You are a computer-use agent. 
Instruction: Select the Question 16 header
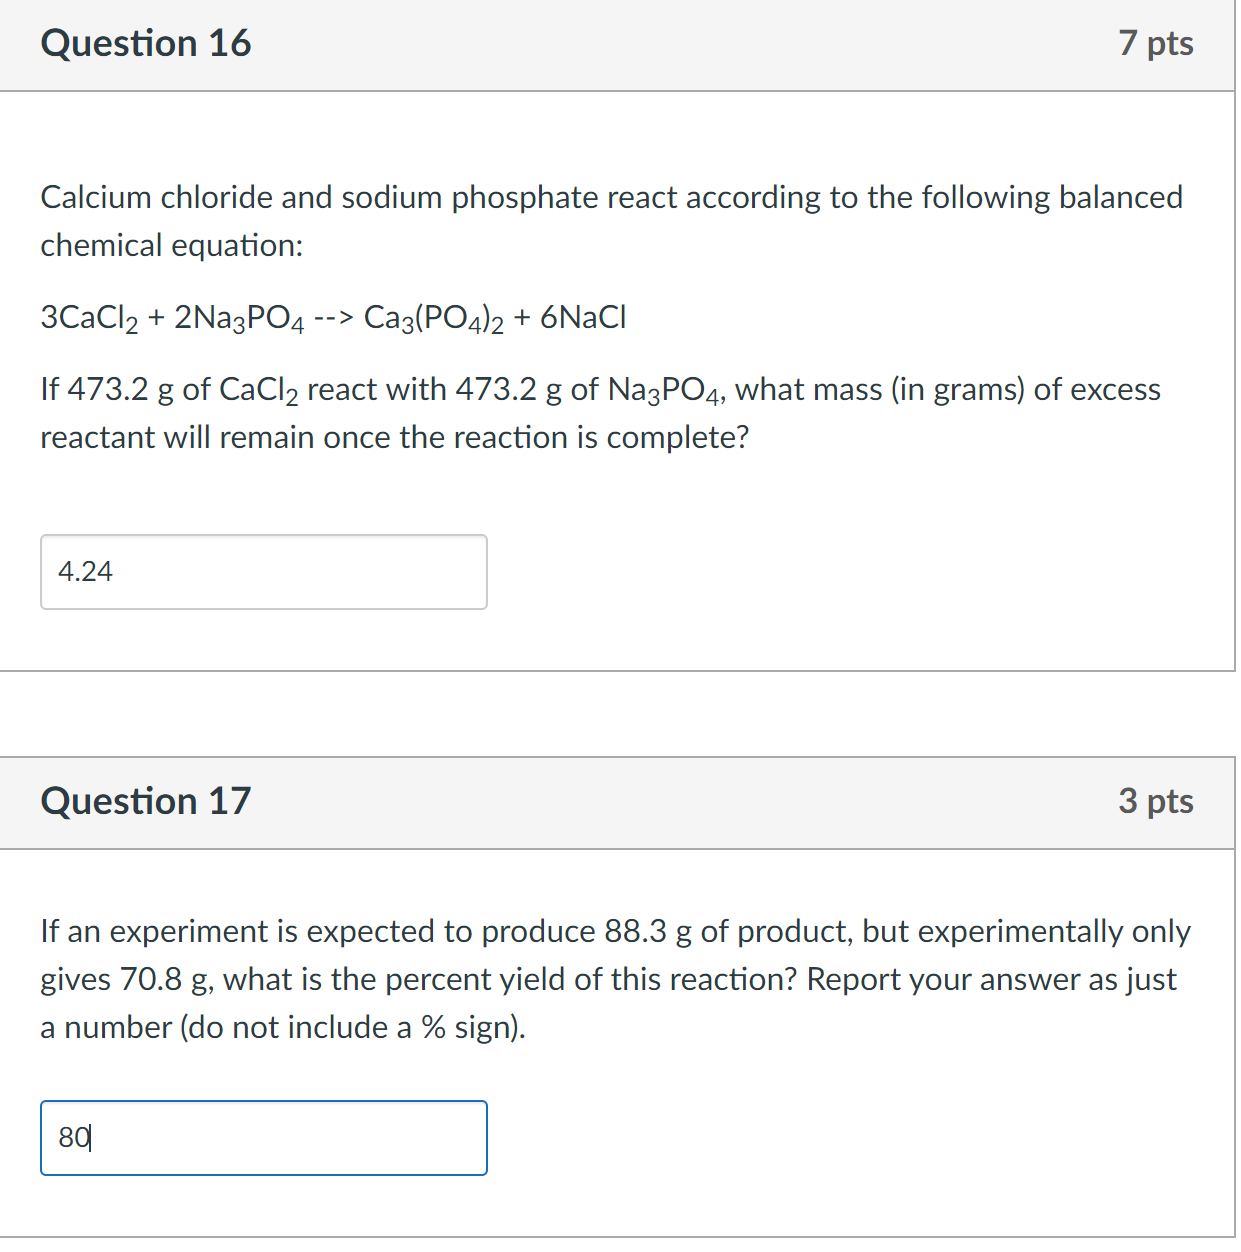tap(146, 43)
